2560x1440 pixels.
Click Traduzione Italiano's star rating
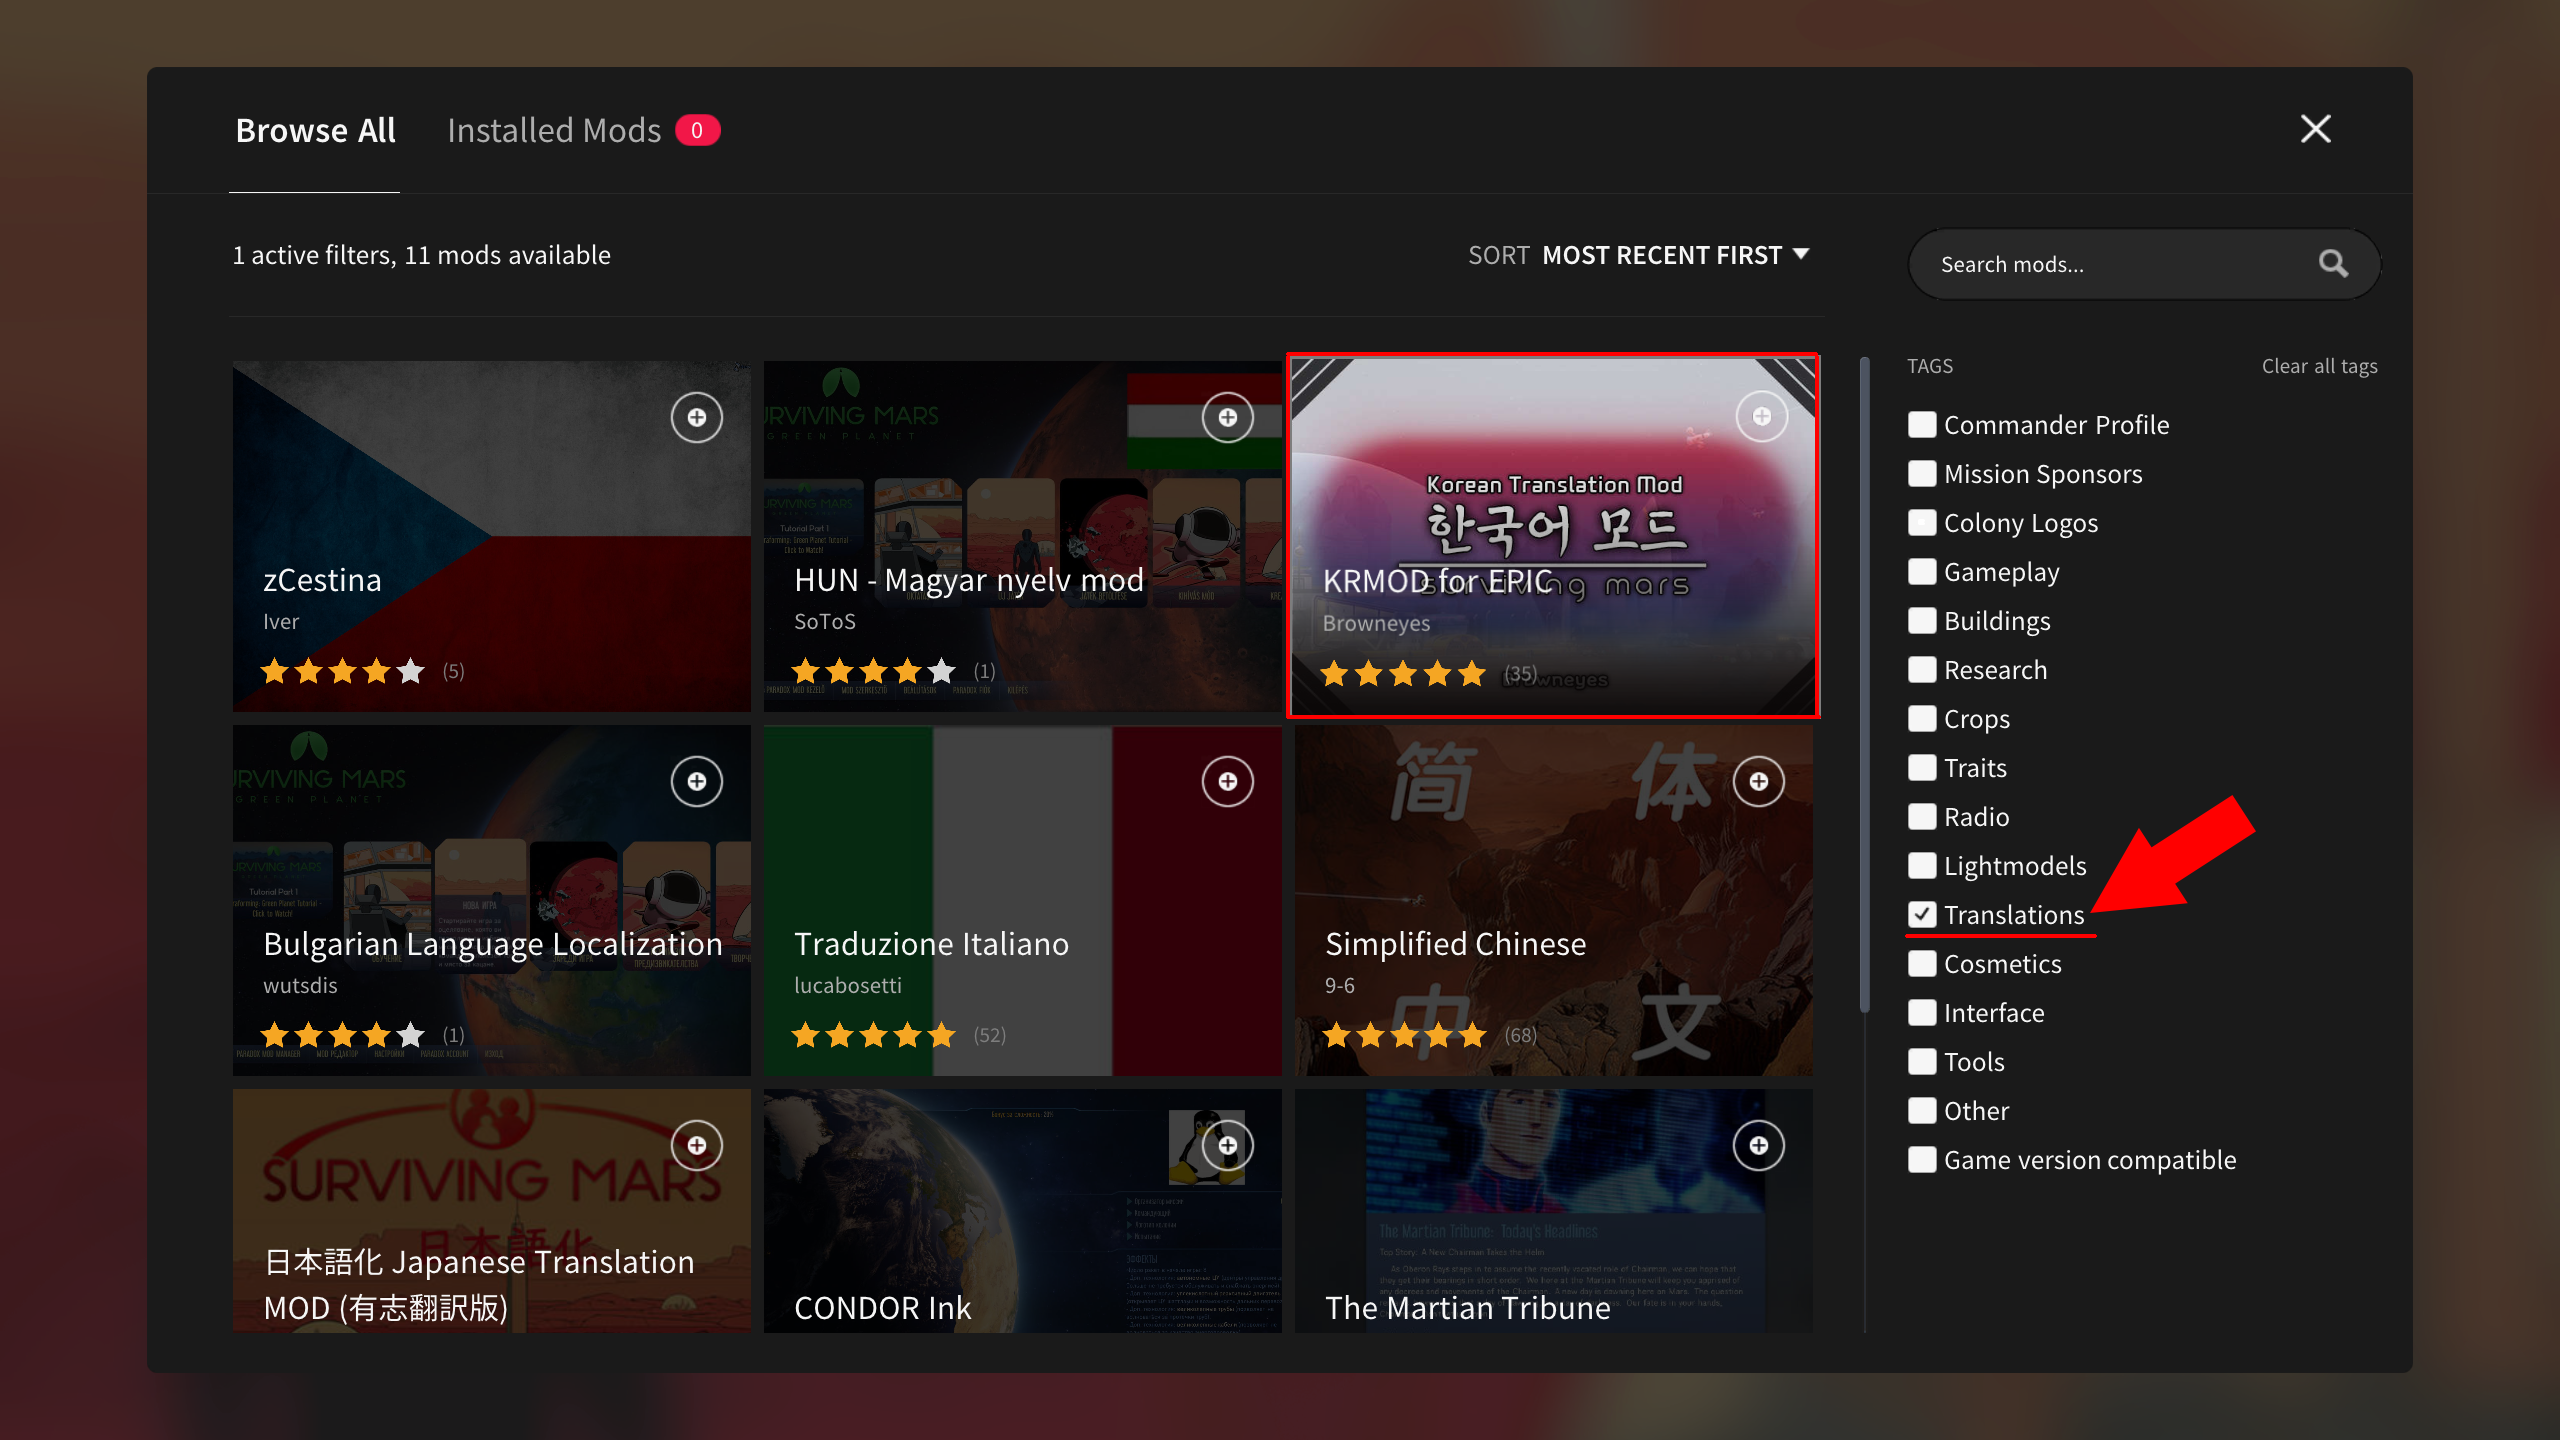pos(873,1035)
